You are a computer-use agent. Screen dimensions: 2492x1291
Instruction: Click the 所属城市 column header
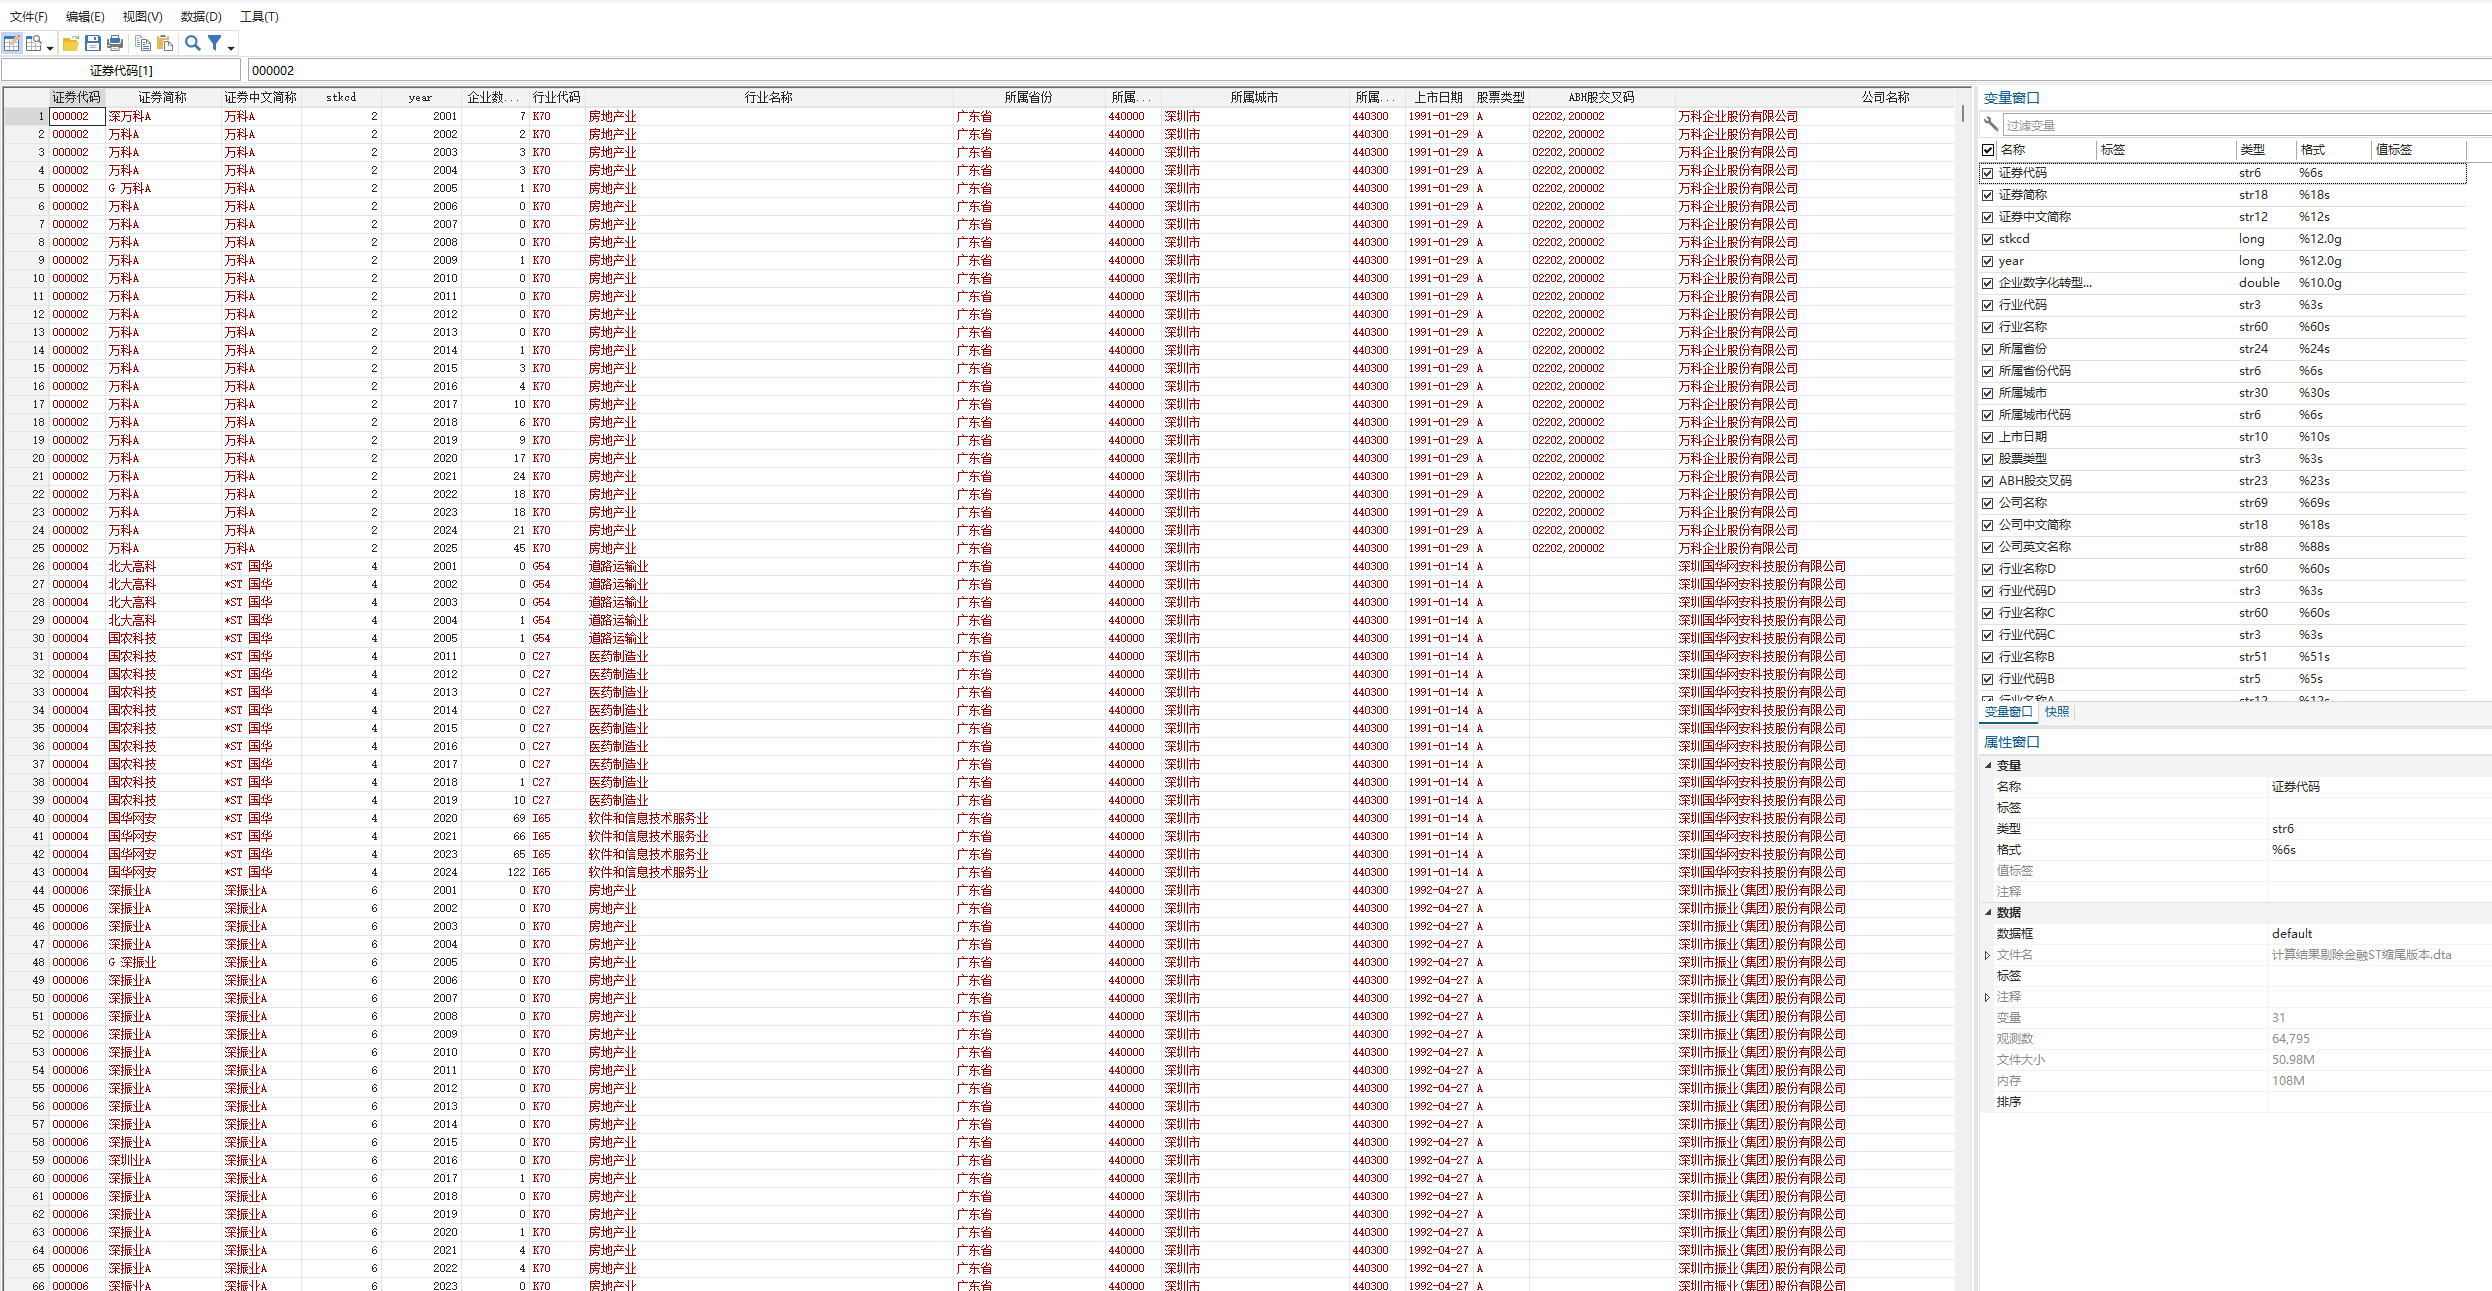(1254, 97)
